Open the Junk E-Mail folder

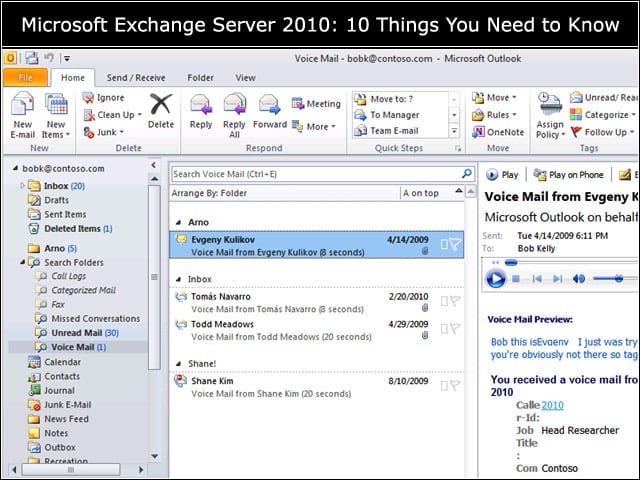59,405
